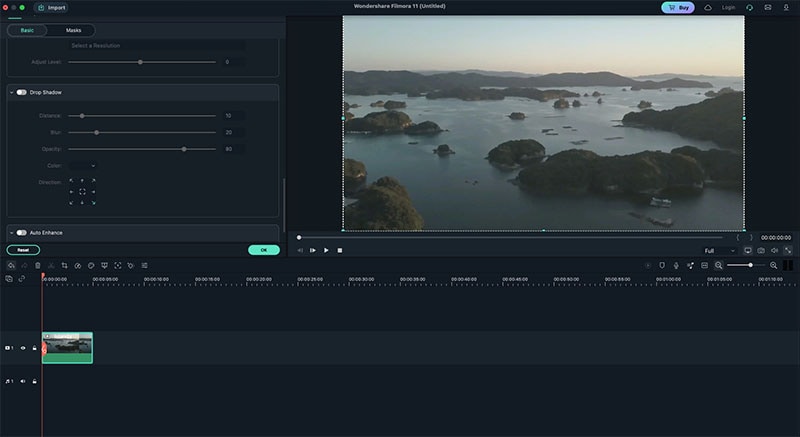
Task: Switch to the Basic tab
Action: 27,30
